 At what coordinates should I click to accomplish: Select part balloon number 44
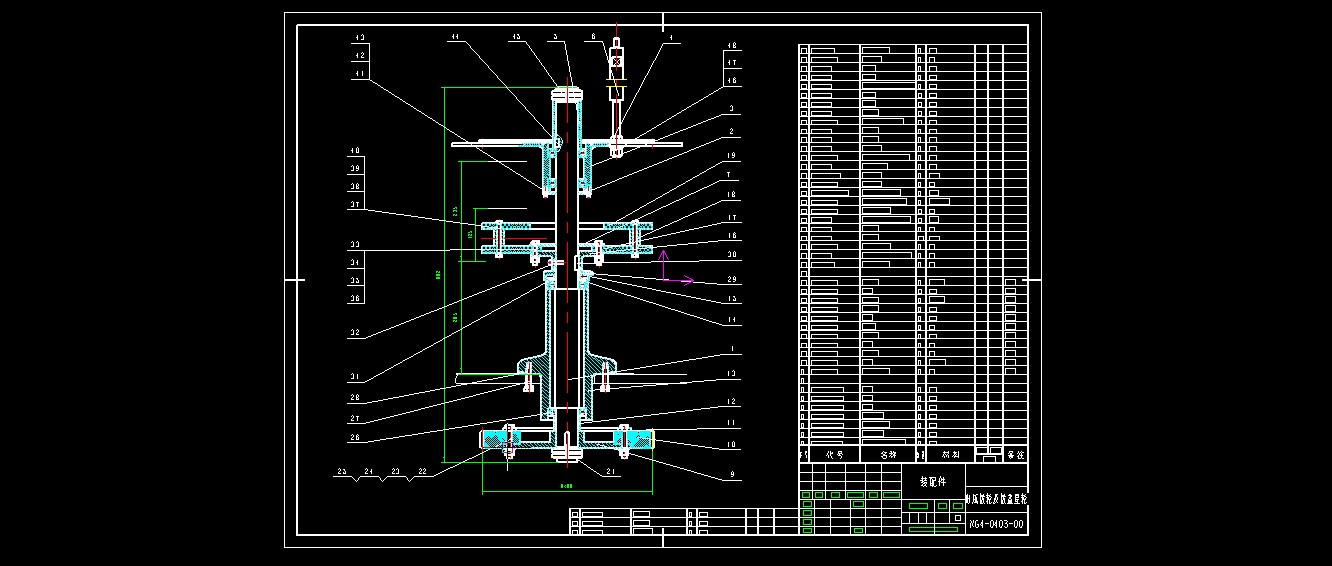[x=455, y=37]
